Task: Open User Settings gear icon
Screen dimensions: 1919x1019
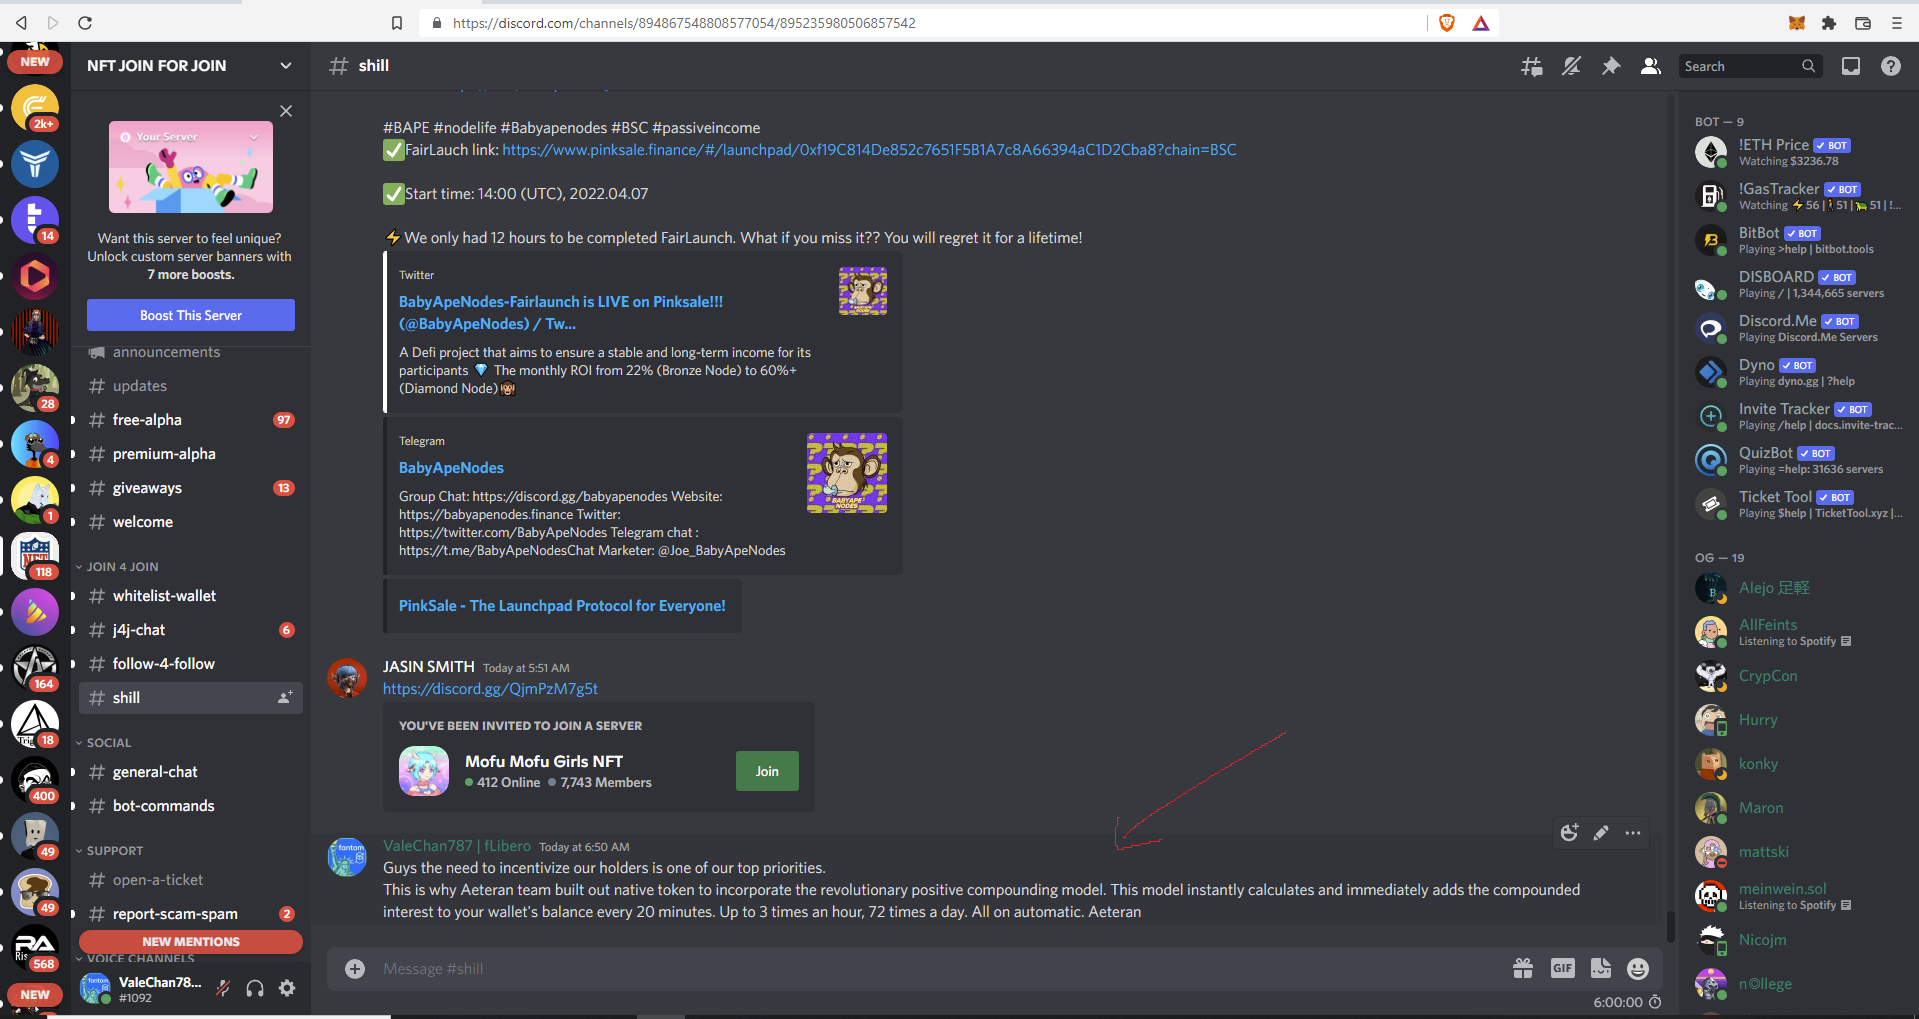Action: (x=287, y=988)
